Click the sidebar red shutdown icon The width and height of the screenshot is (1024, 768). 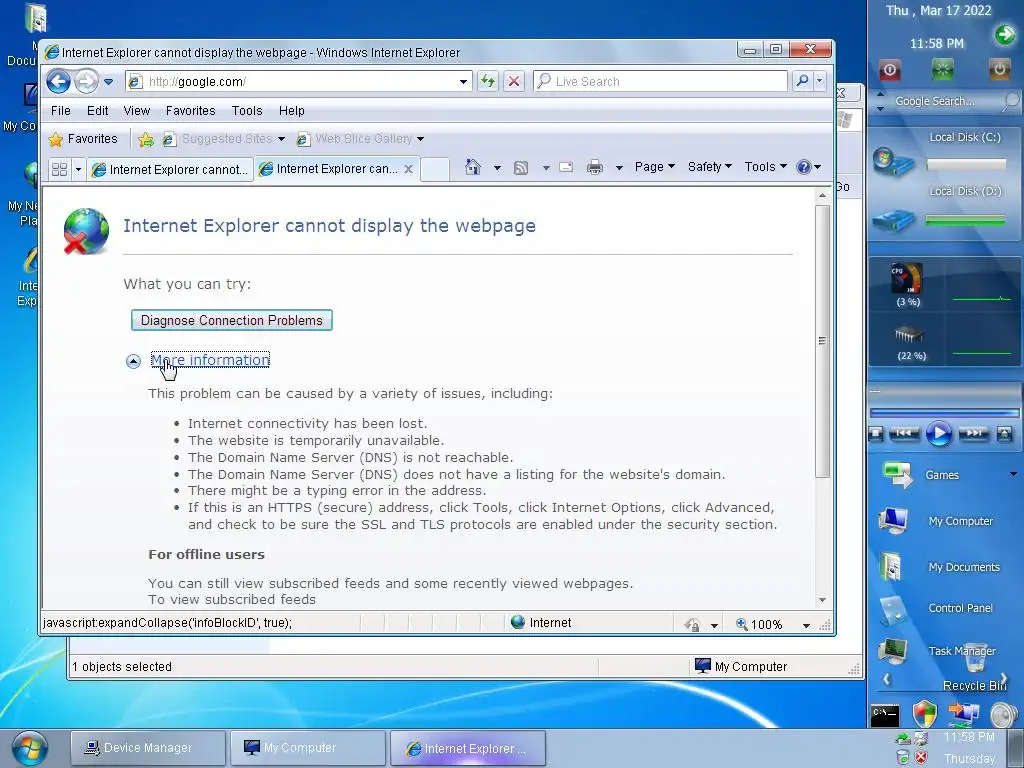[x=889, y=69]
